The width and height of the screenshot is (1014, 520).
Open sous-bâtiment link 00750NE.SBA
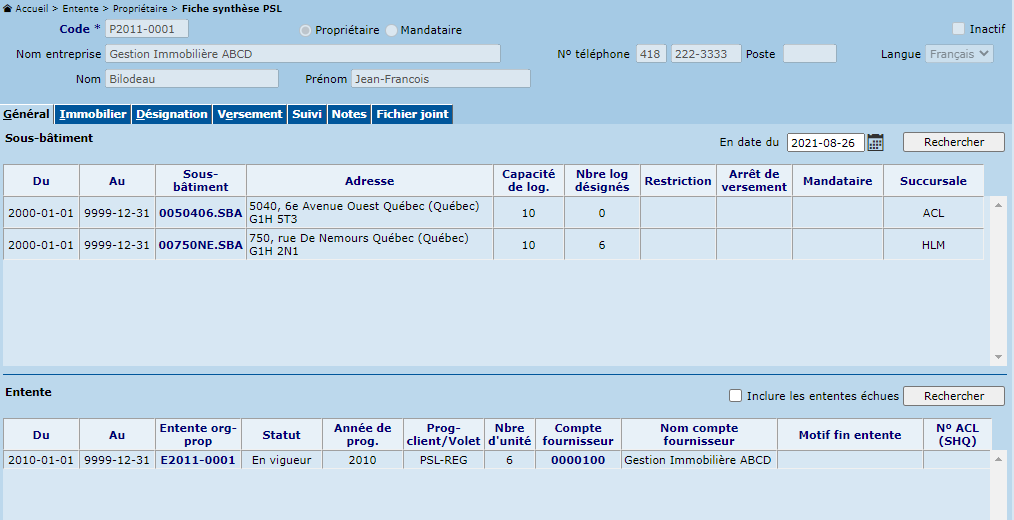[x=200, y=245]
